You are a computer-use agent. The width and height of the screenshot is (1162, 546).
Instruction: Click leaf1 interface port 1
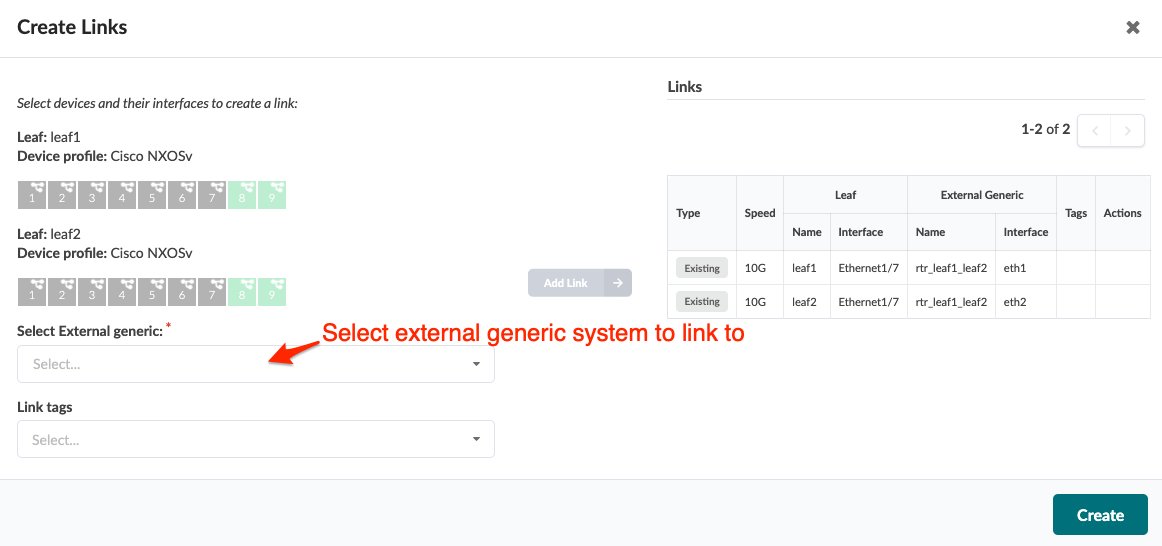[x=32, y=194]
